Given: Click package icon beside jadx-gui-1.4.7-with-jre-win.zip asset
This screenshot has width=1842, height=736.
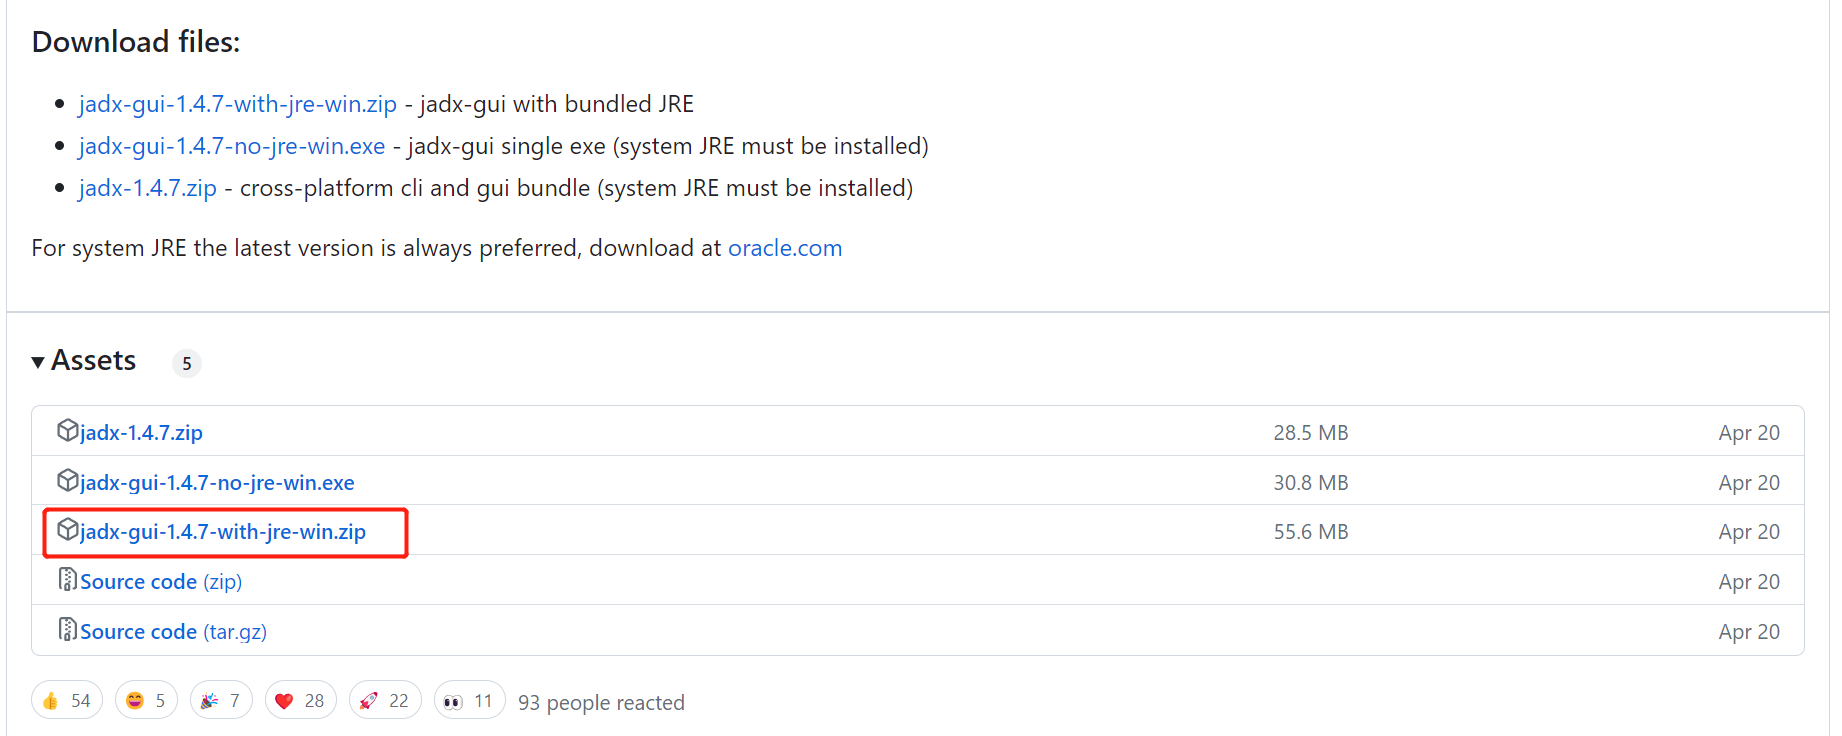Looking at the screenshot, I should tap(67, 530).
